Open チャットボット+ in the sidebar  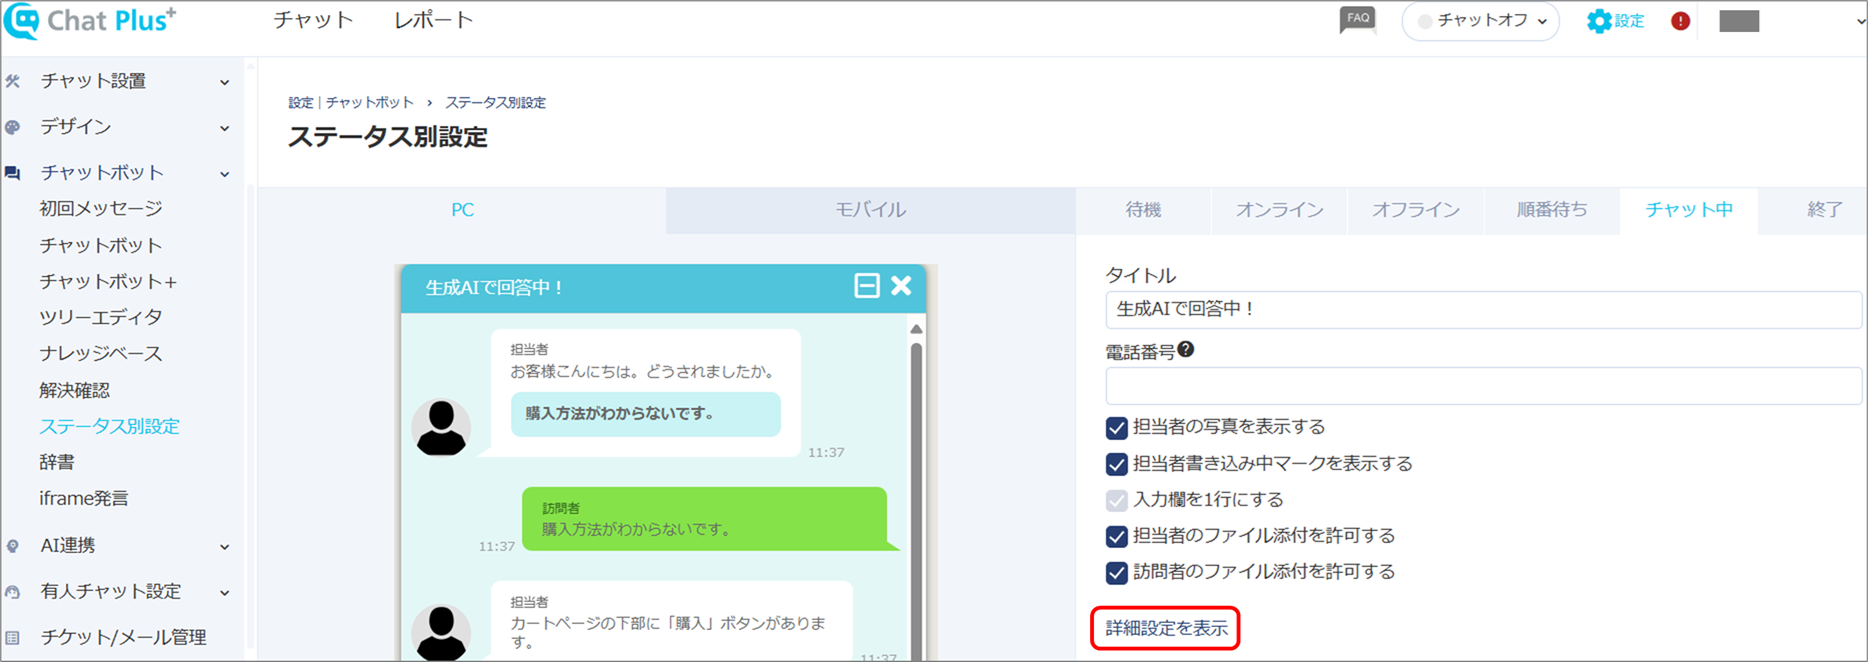(108, 282)
